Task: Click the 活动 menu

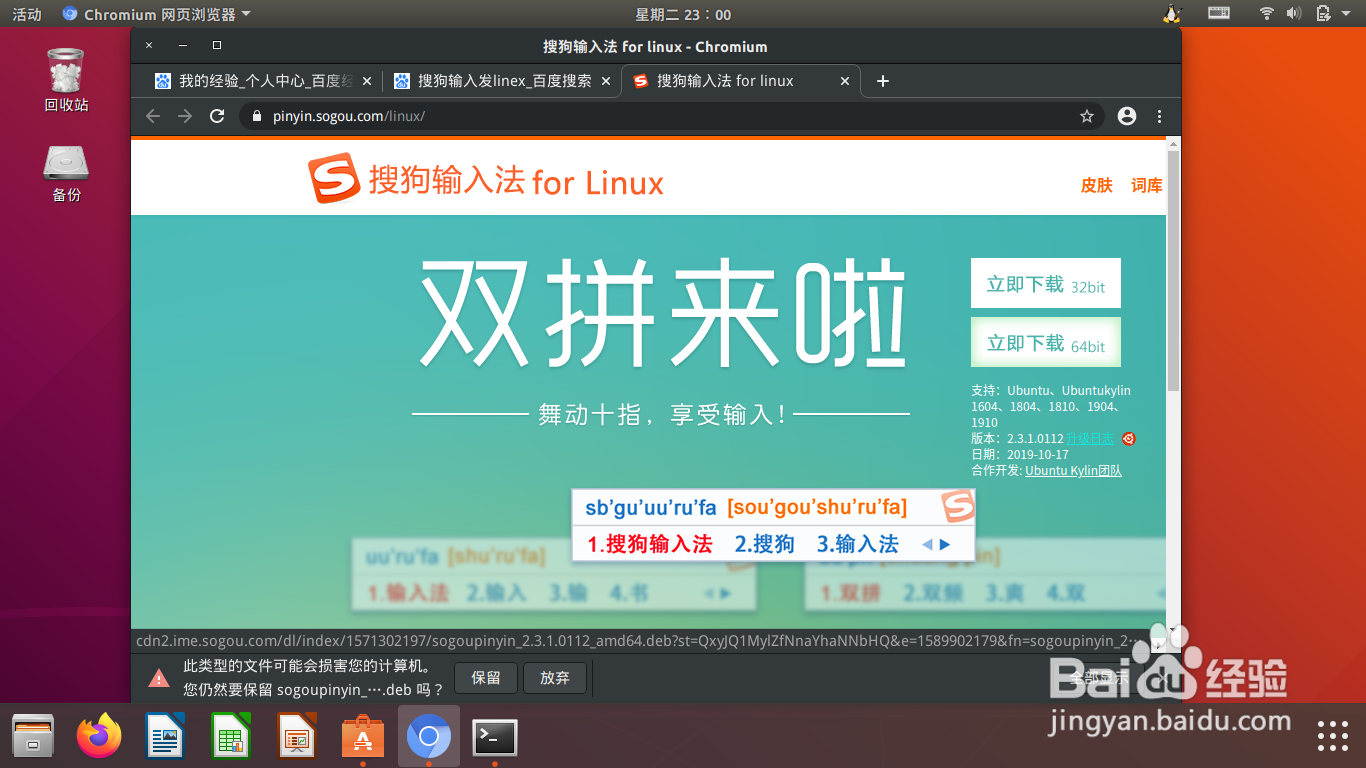Action: click(26, 14)
